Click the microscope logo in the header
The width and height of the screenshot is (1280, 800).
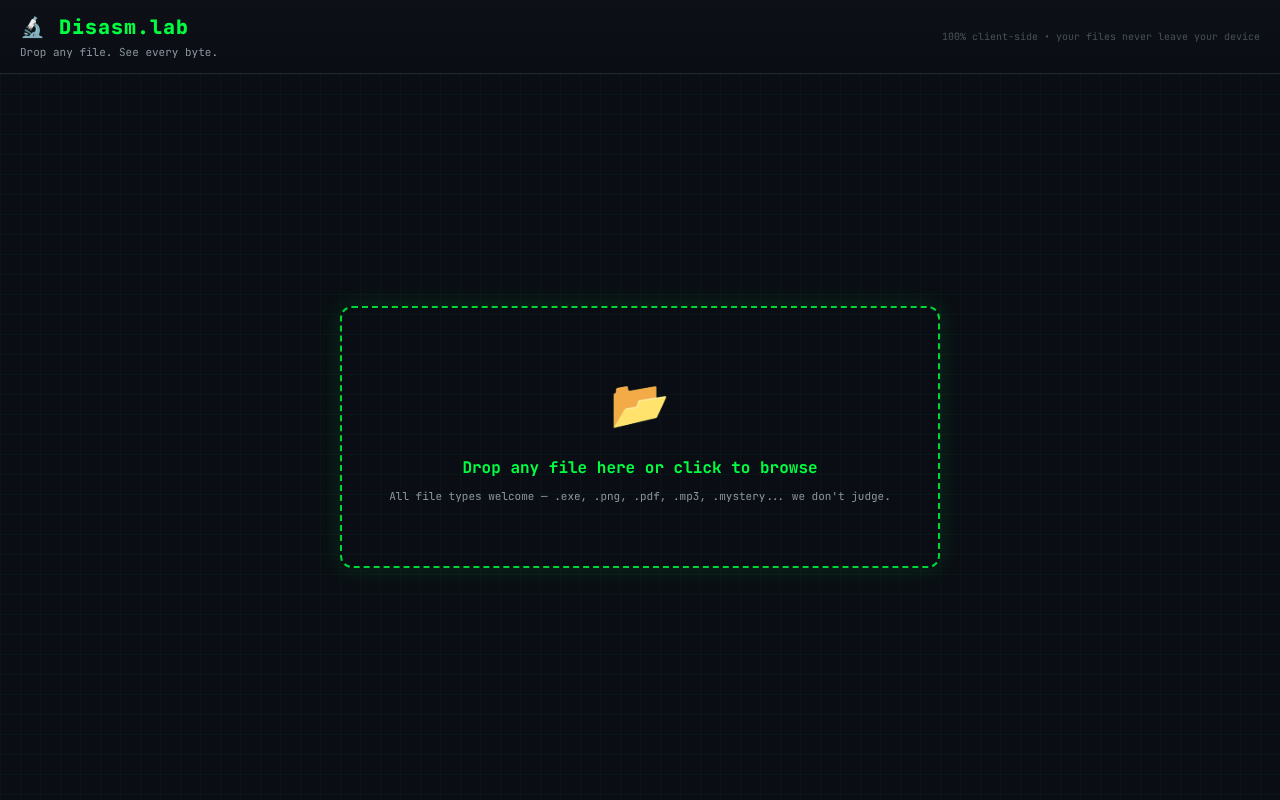click(32, 26)
